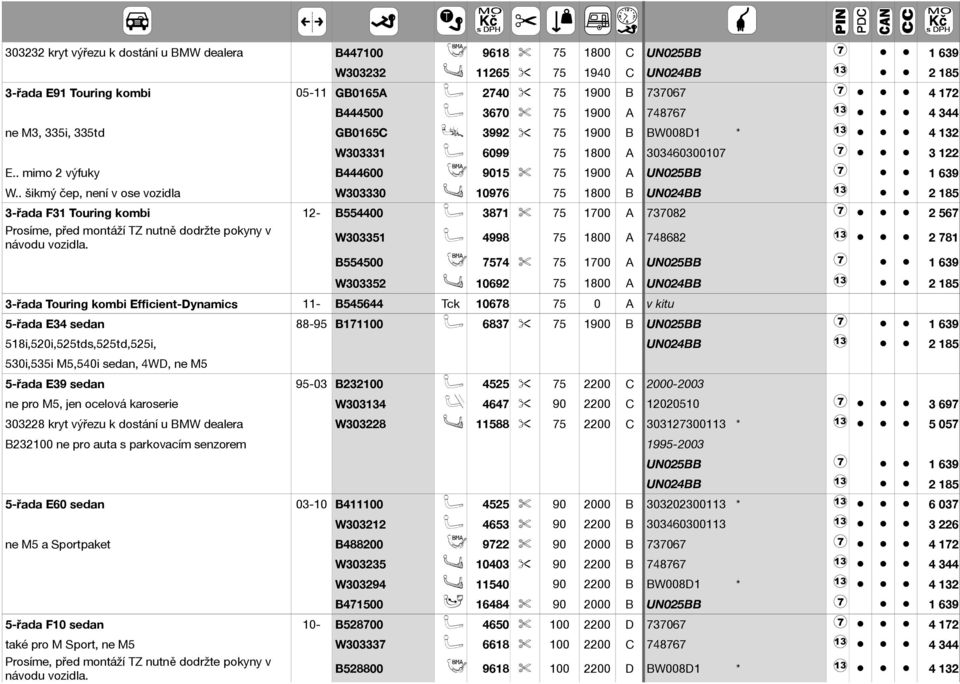Click product code B447100
The image size is (960, 684).
pos(359,53)
